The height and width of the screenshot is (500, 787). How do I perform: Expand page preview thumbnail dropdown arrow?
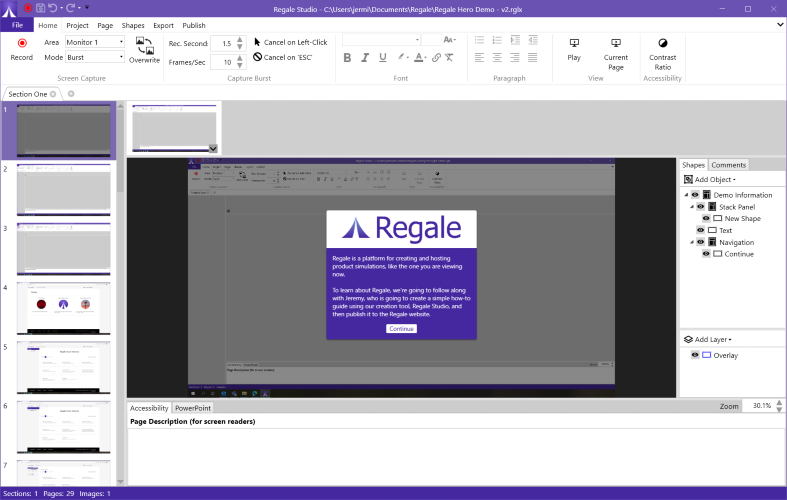click(x=213, y=149)
